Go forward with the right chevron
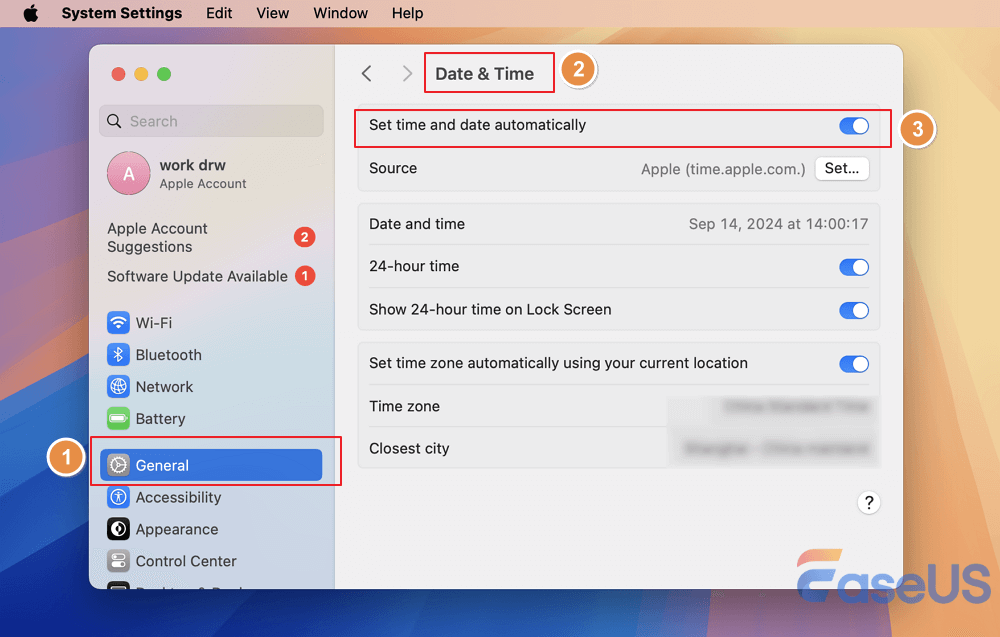 pyautogui.click(x=407, y=73)
